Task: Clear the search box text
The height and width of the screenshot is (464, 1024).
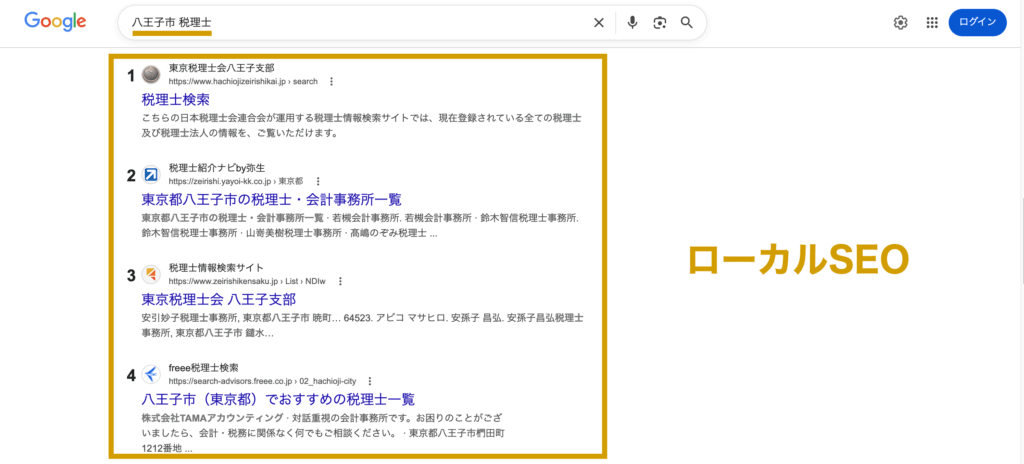Action: [599, 22]
